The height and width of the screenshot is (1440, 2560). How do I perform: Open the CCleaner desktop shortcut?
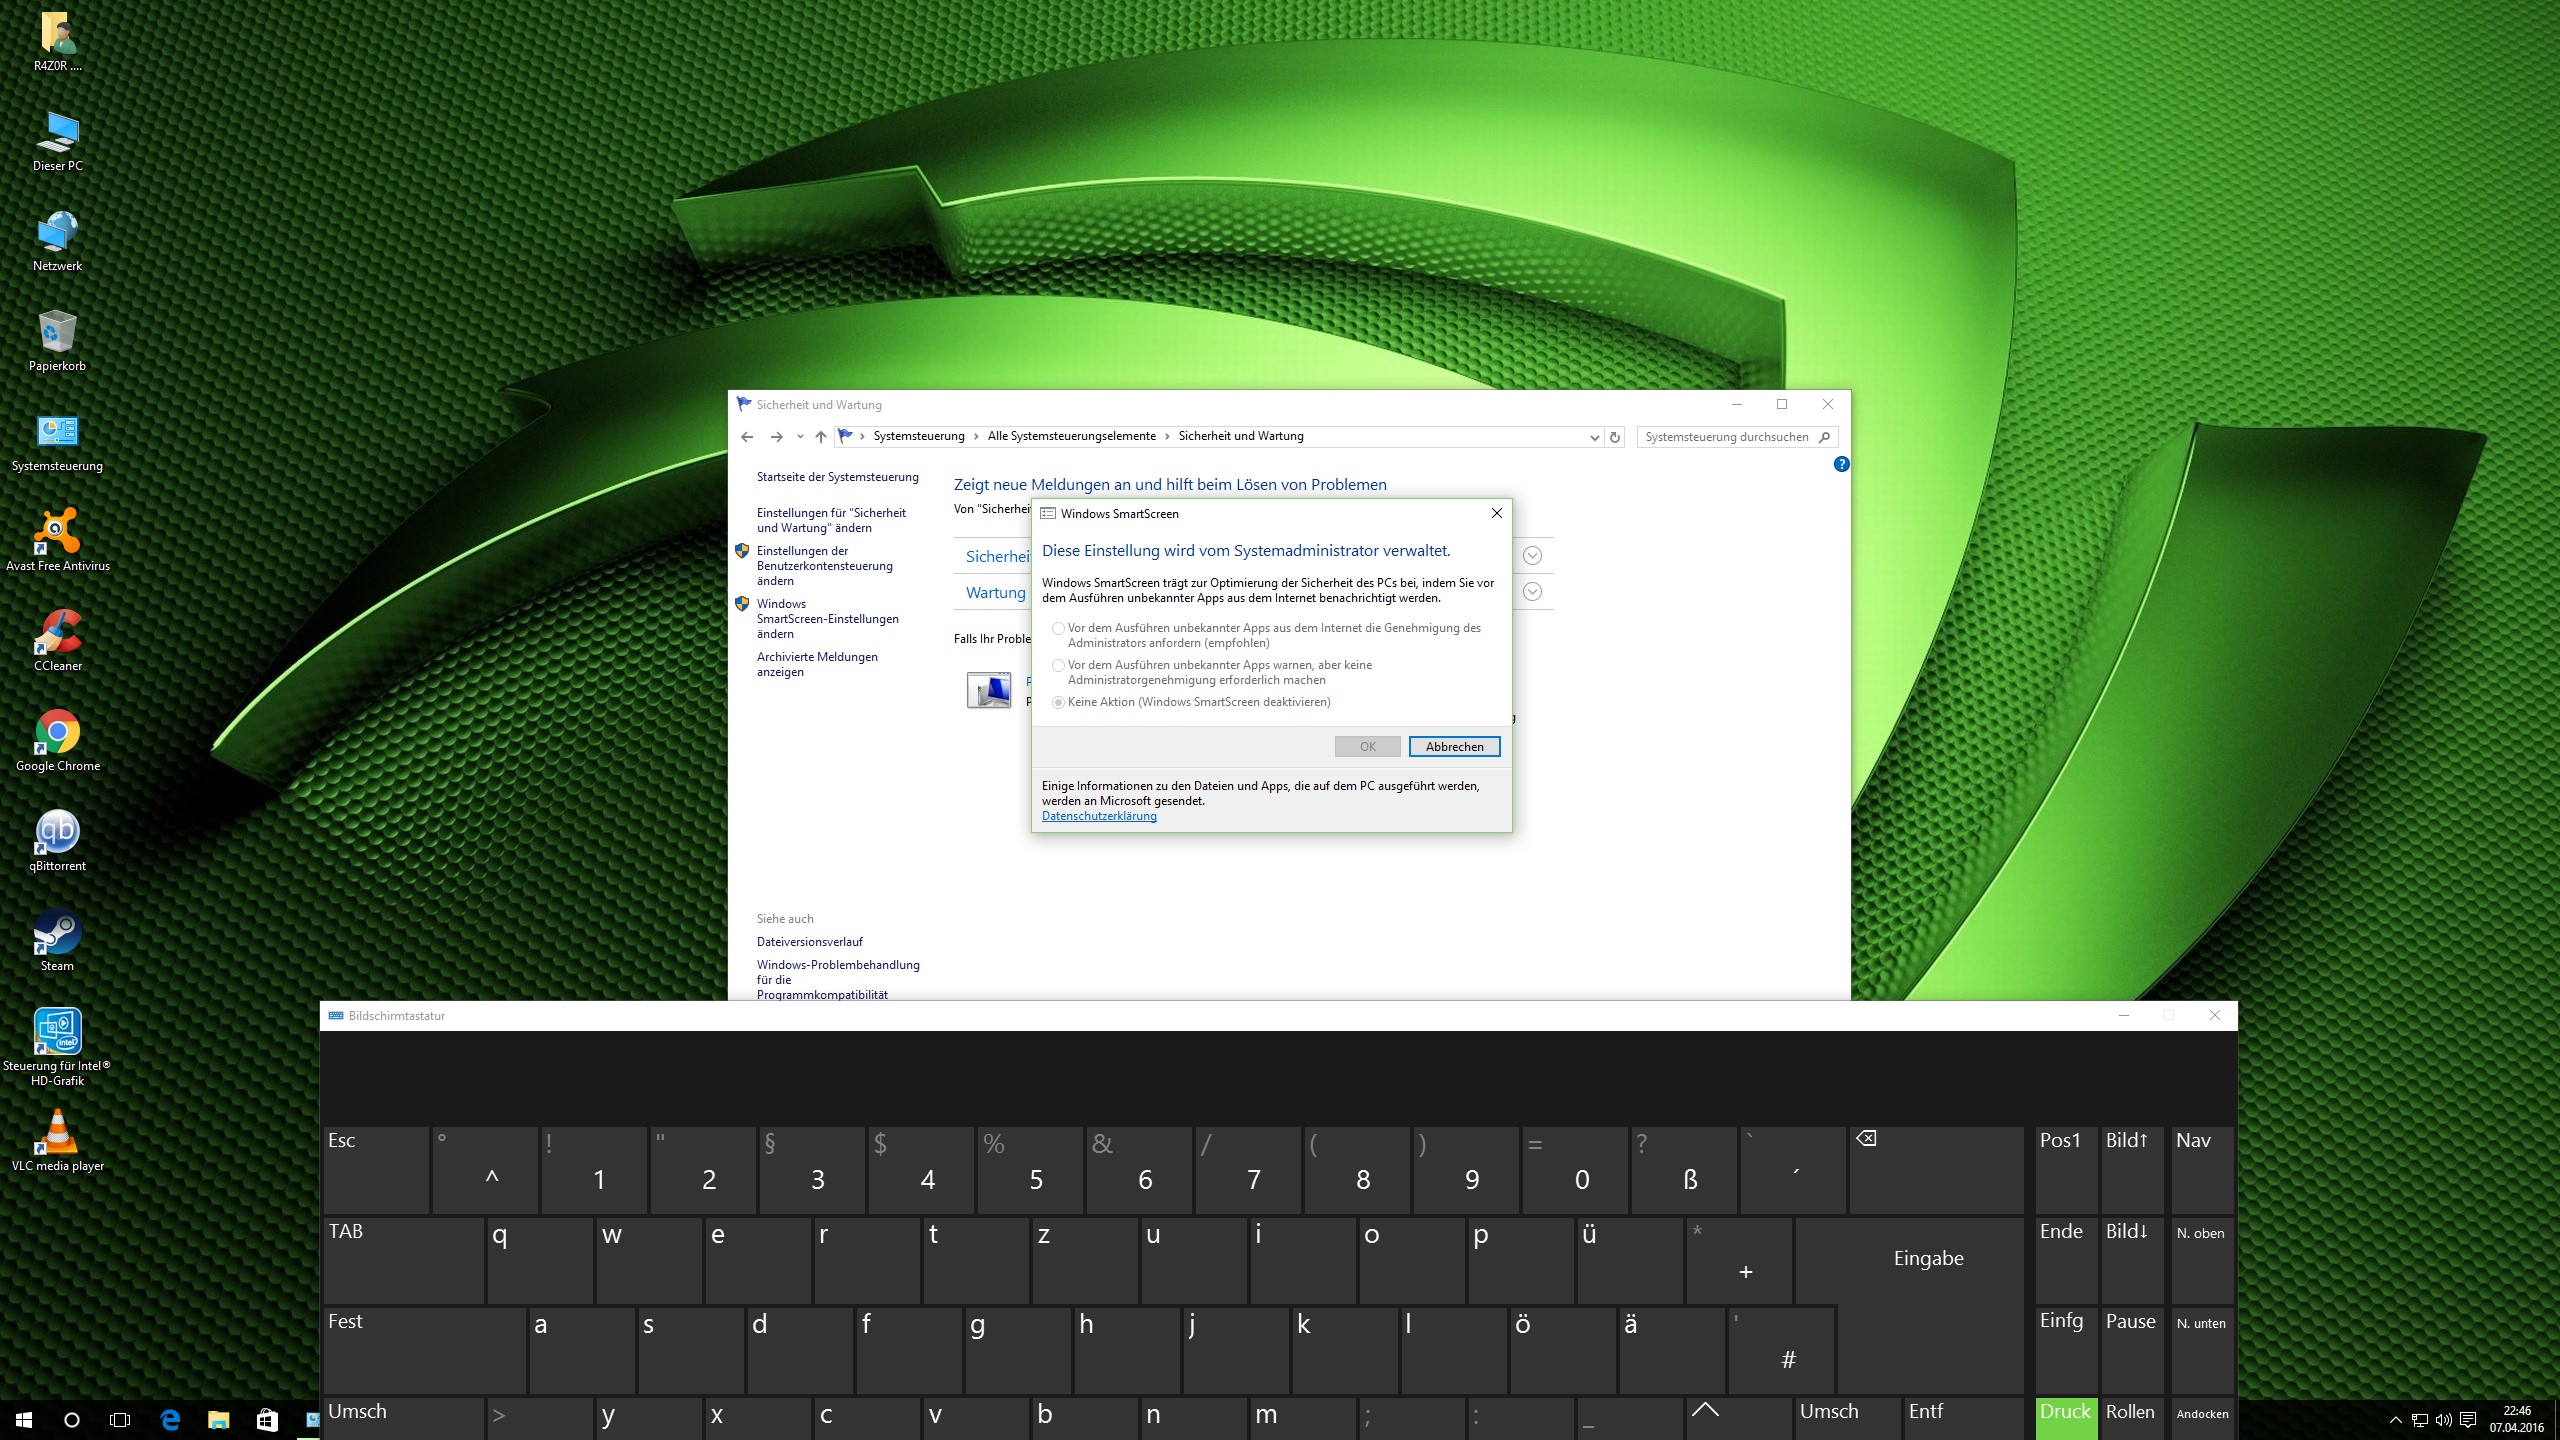(58, 633)
